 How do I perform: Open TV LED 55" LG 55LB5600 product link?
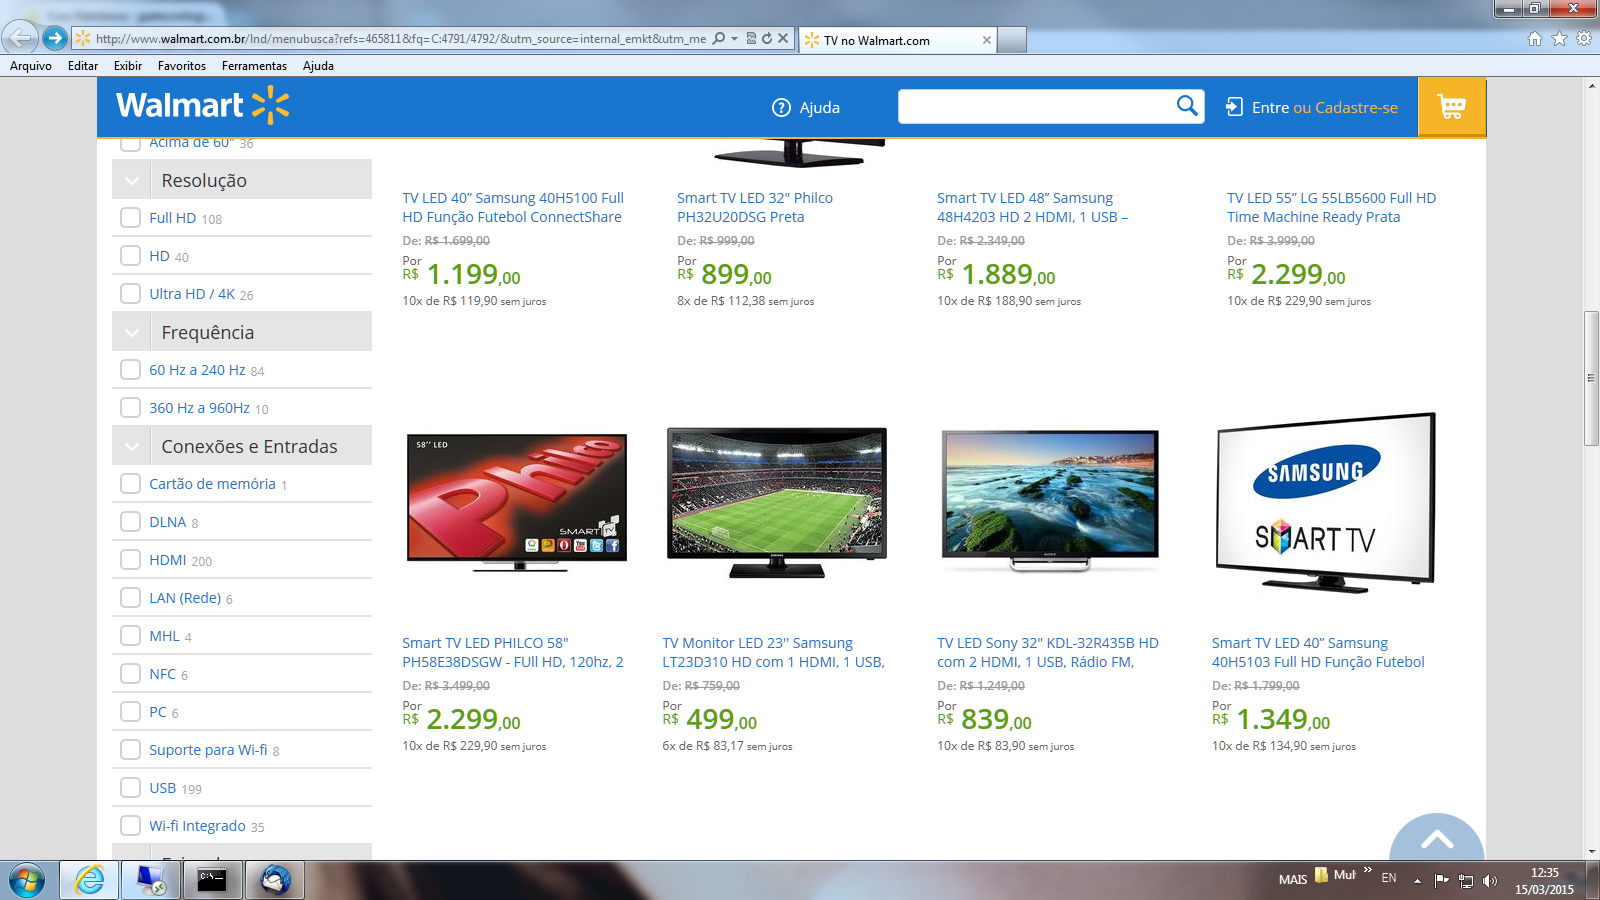click(x=1332, y=208)
